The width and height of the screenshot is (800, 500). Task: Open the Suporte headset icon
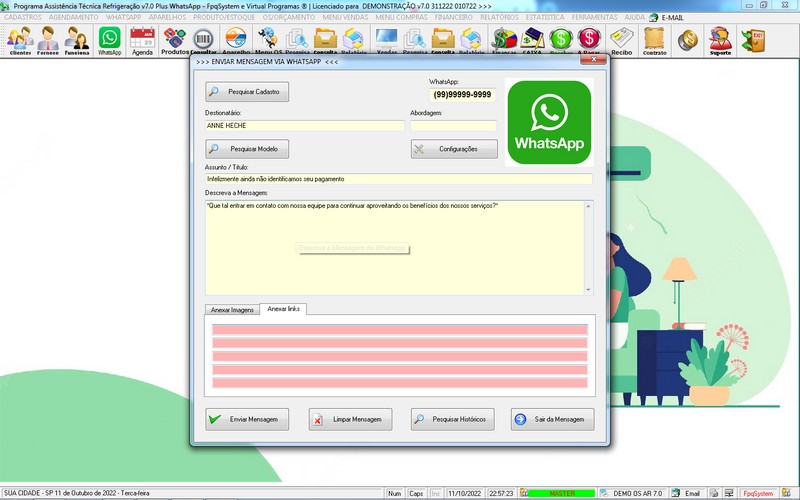[x=720, y=40]
